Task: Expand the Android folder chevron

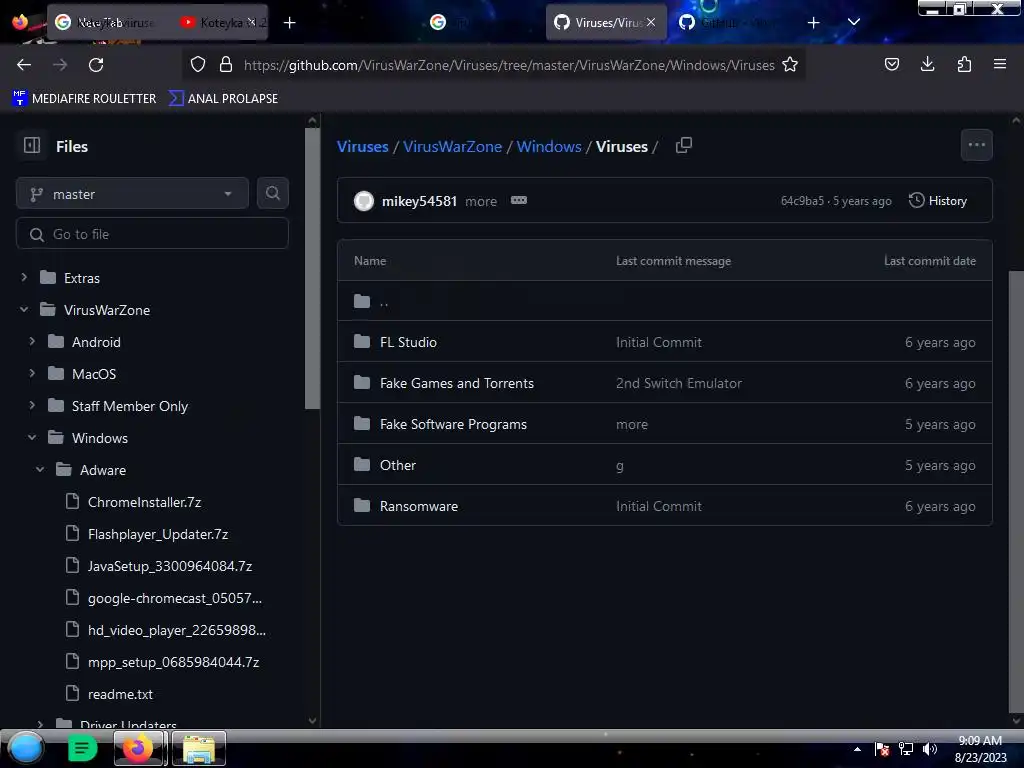Action: [32, 342]
